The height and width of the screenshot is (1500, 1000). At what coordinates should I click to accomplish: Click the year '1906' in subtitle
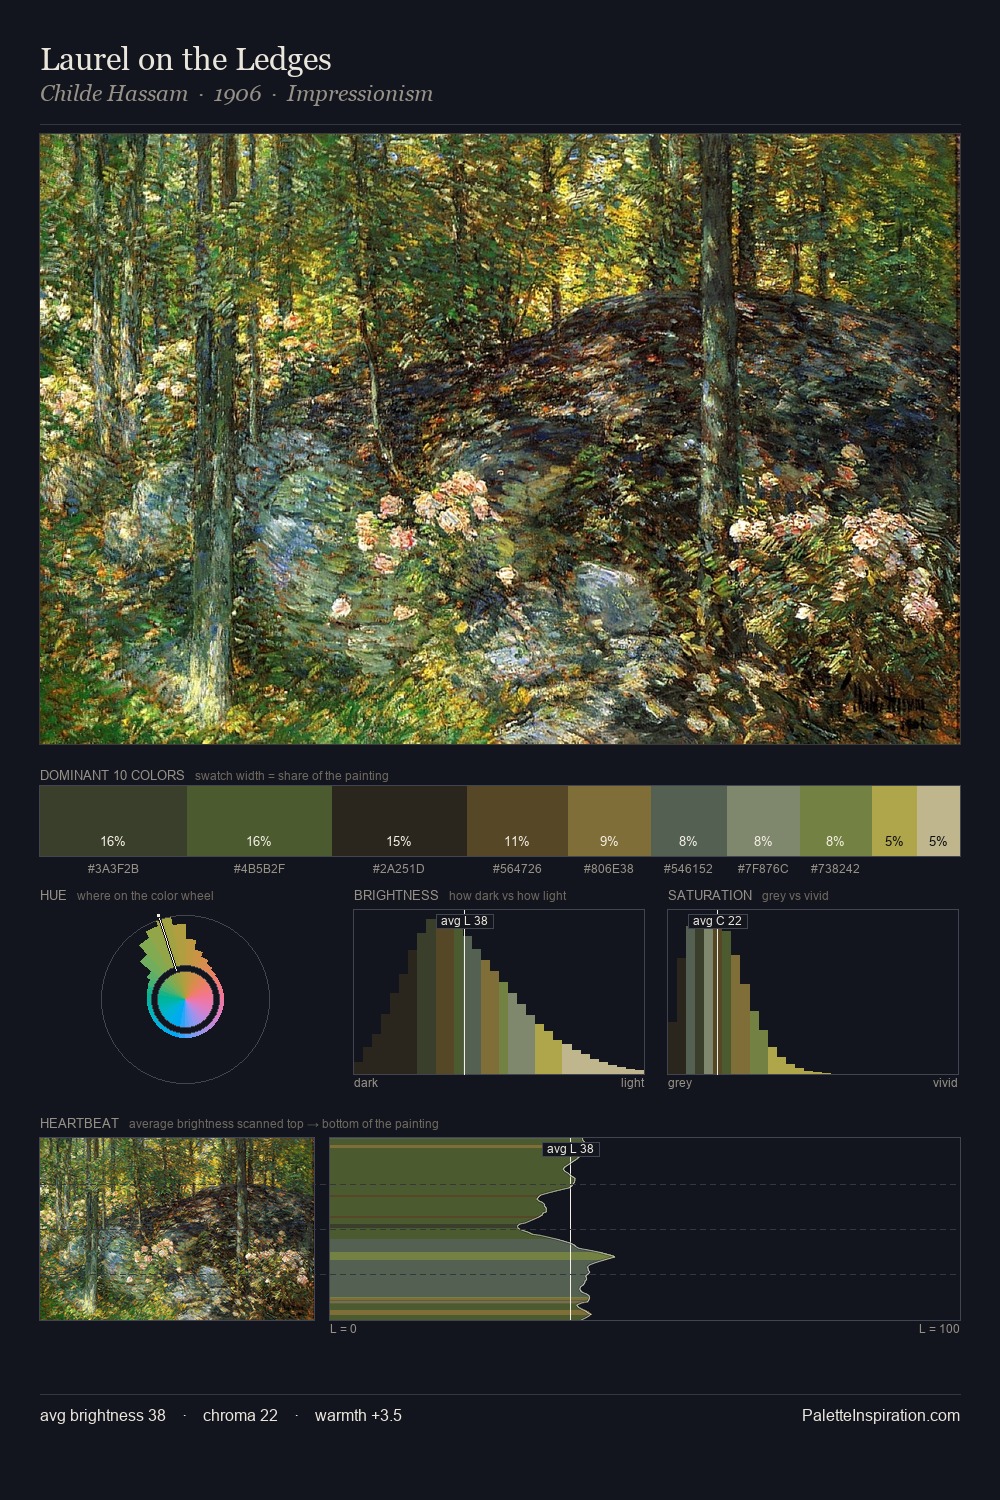point(237,94)
